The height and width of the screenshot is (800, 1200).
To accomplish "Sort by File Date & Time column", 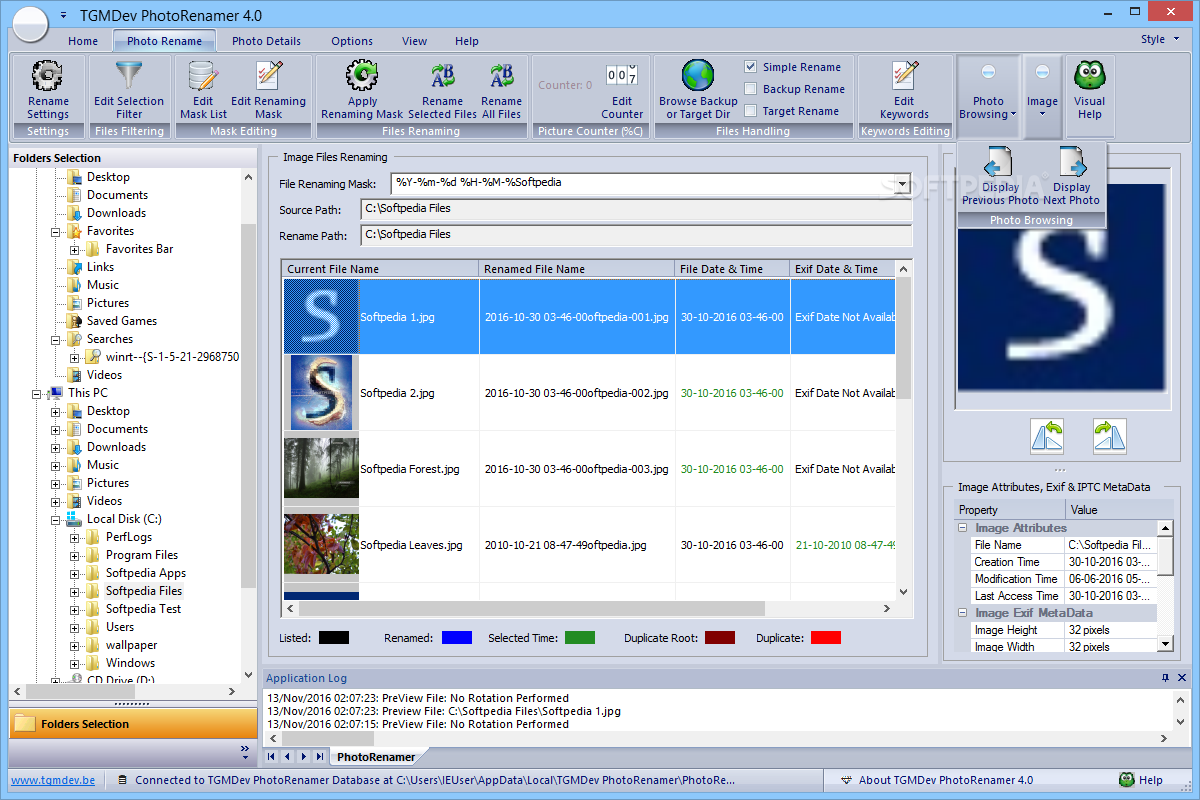I will point(733,269).
